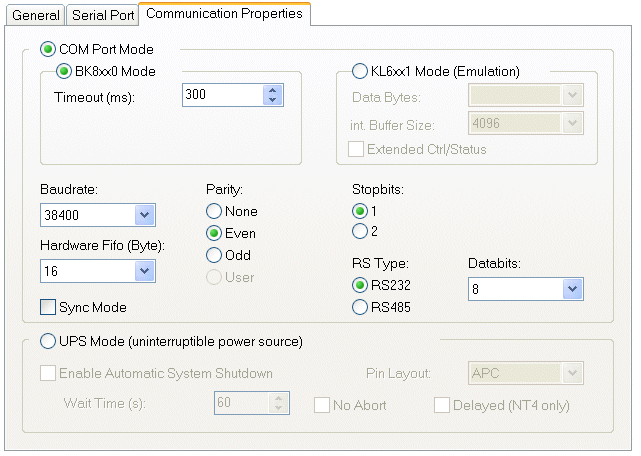Switch to the General tab

click(x=36, y=15)
